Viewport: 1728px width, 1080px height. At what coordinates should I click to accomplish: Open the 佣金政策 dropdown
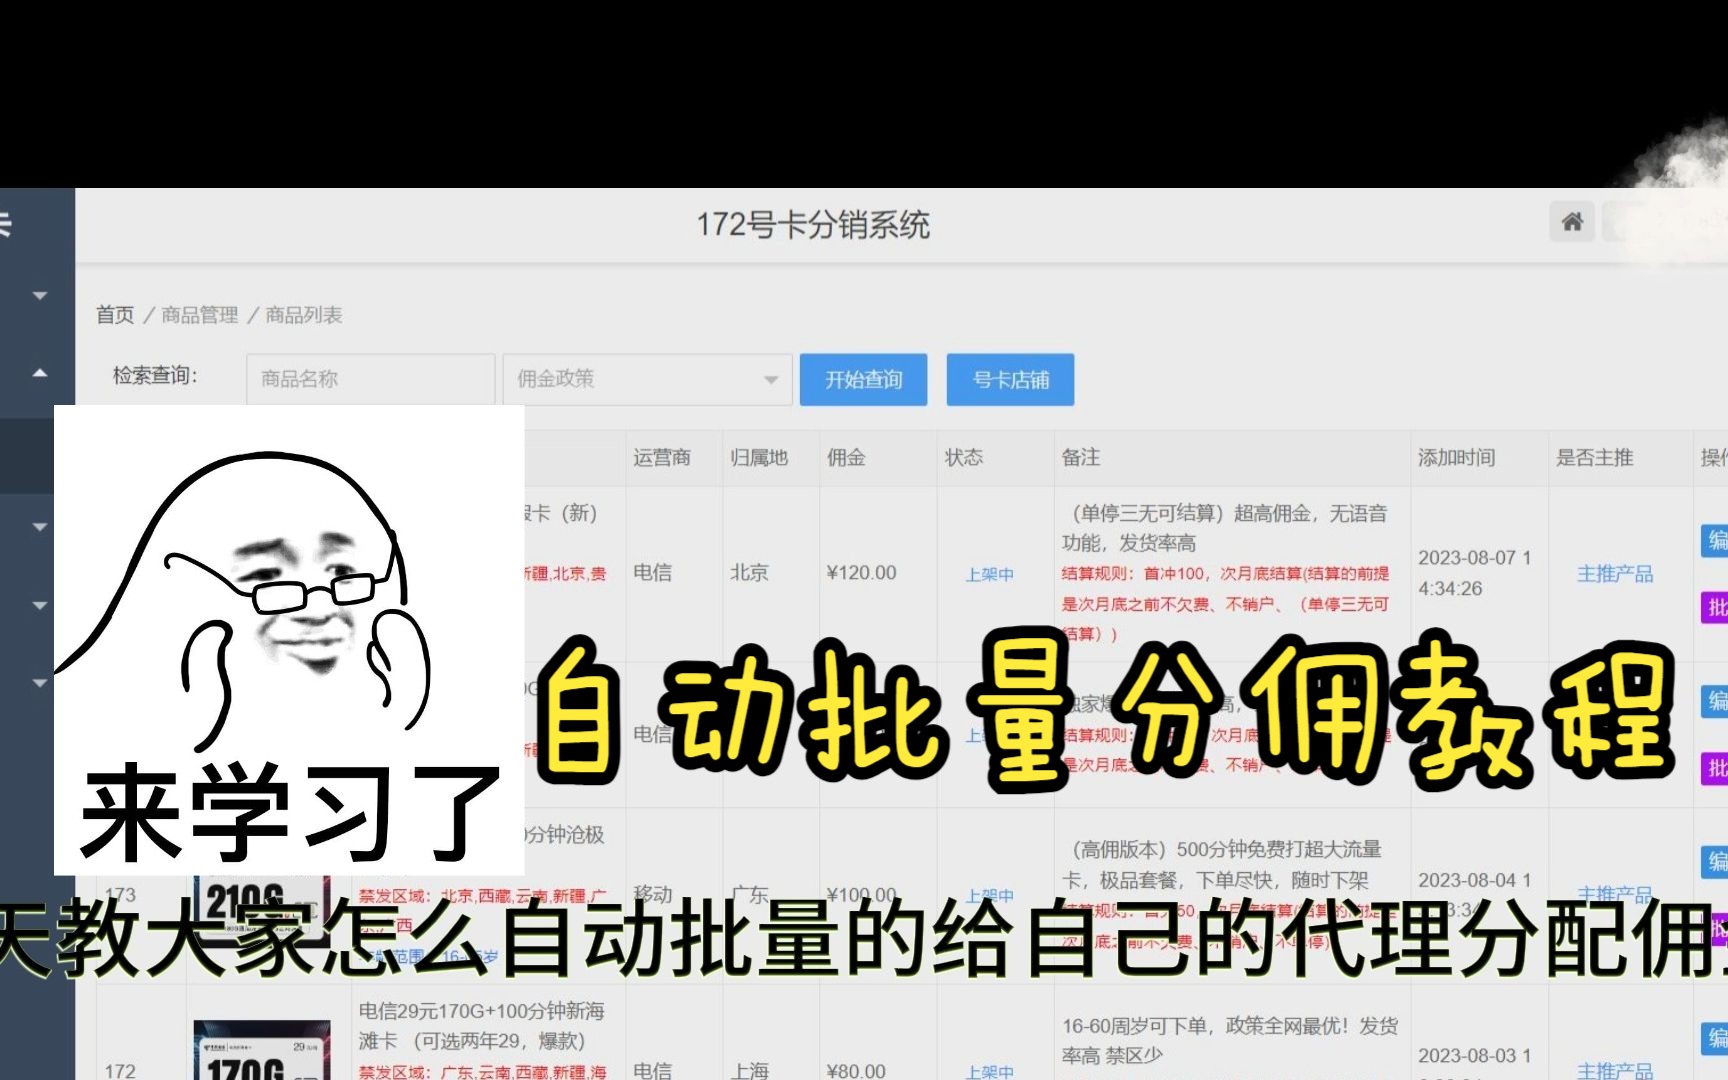point(647,379)
